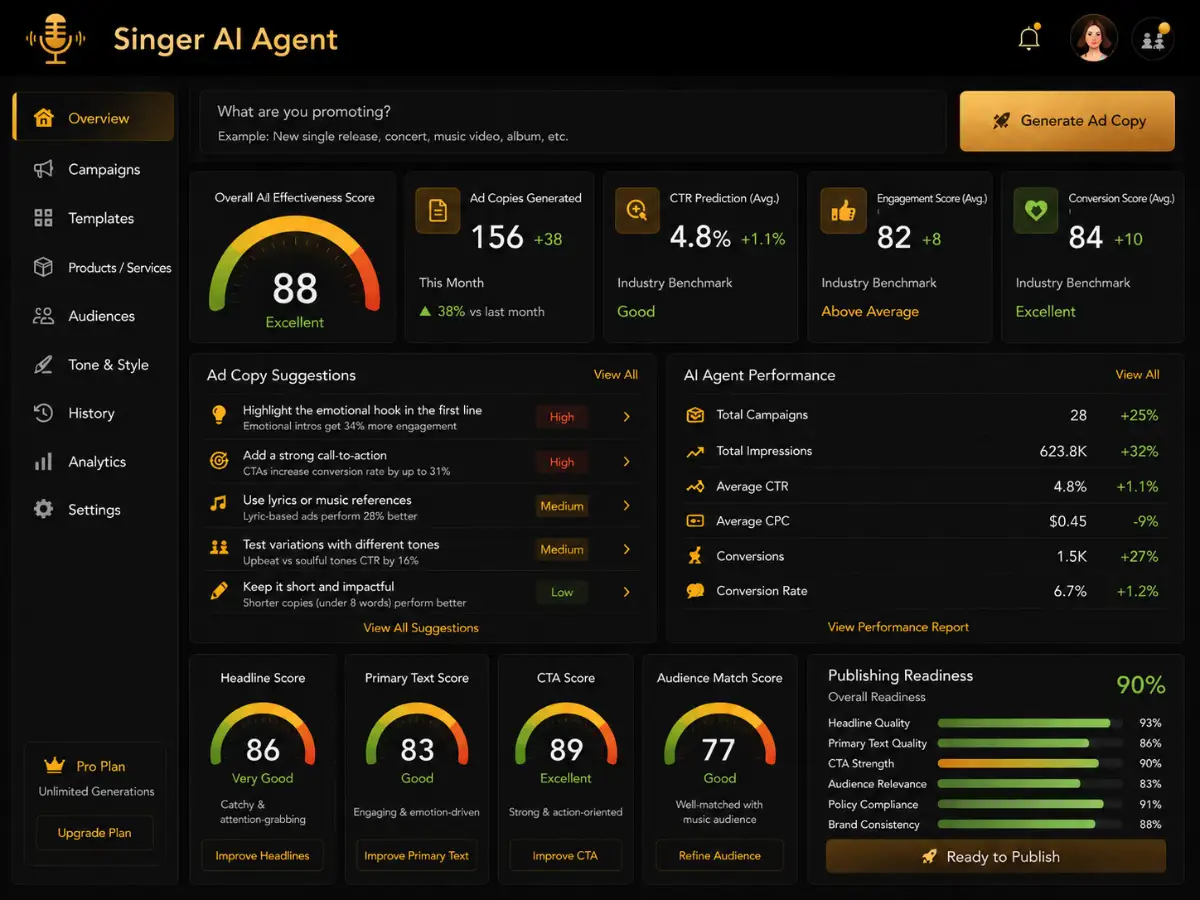The width and height of the screenshot is (1200, 900).
Task: Open View All in Ad Copy Suggestions
Action: pyautogui.click(x=616, y=375)
